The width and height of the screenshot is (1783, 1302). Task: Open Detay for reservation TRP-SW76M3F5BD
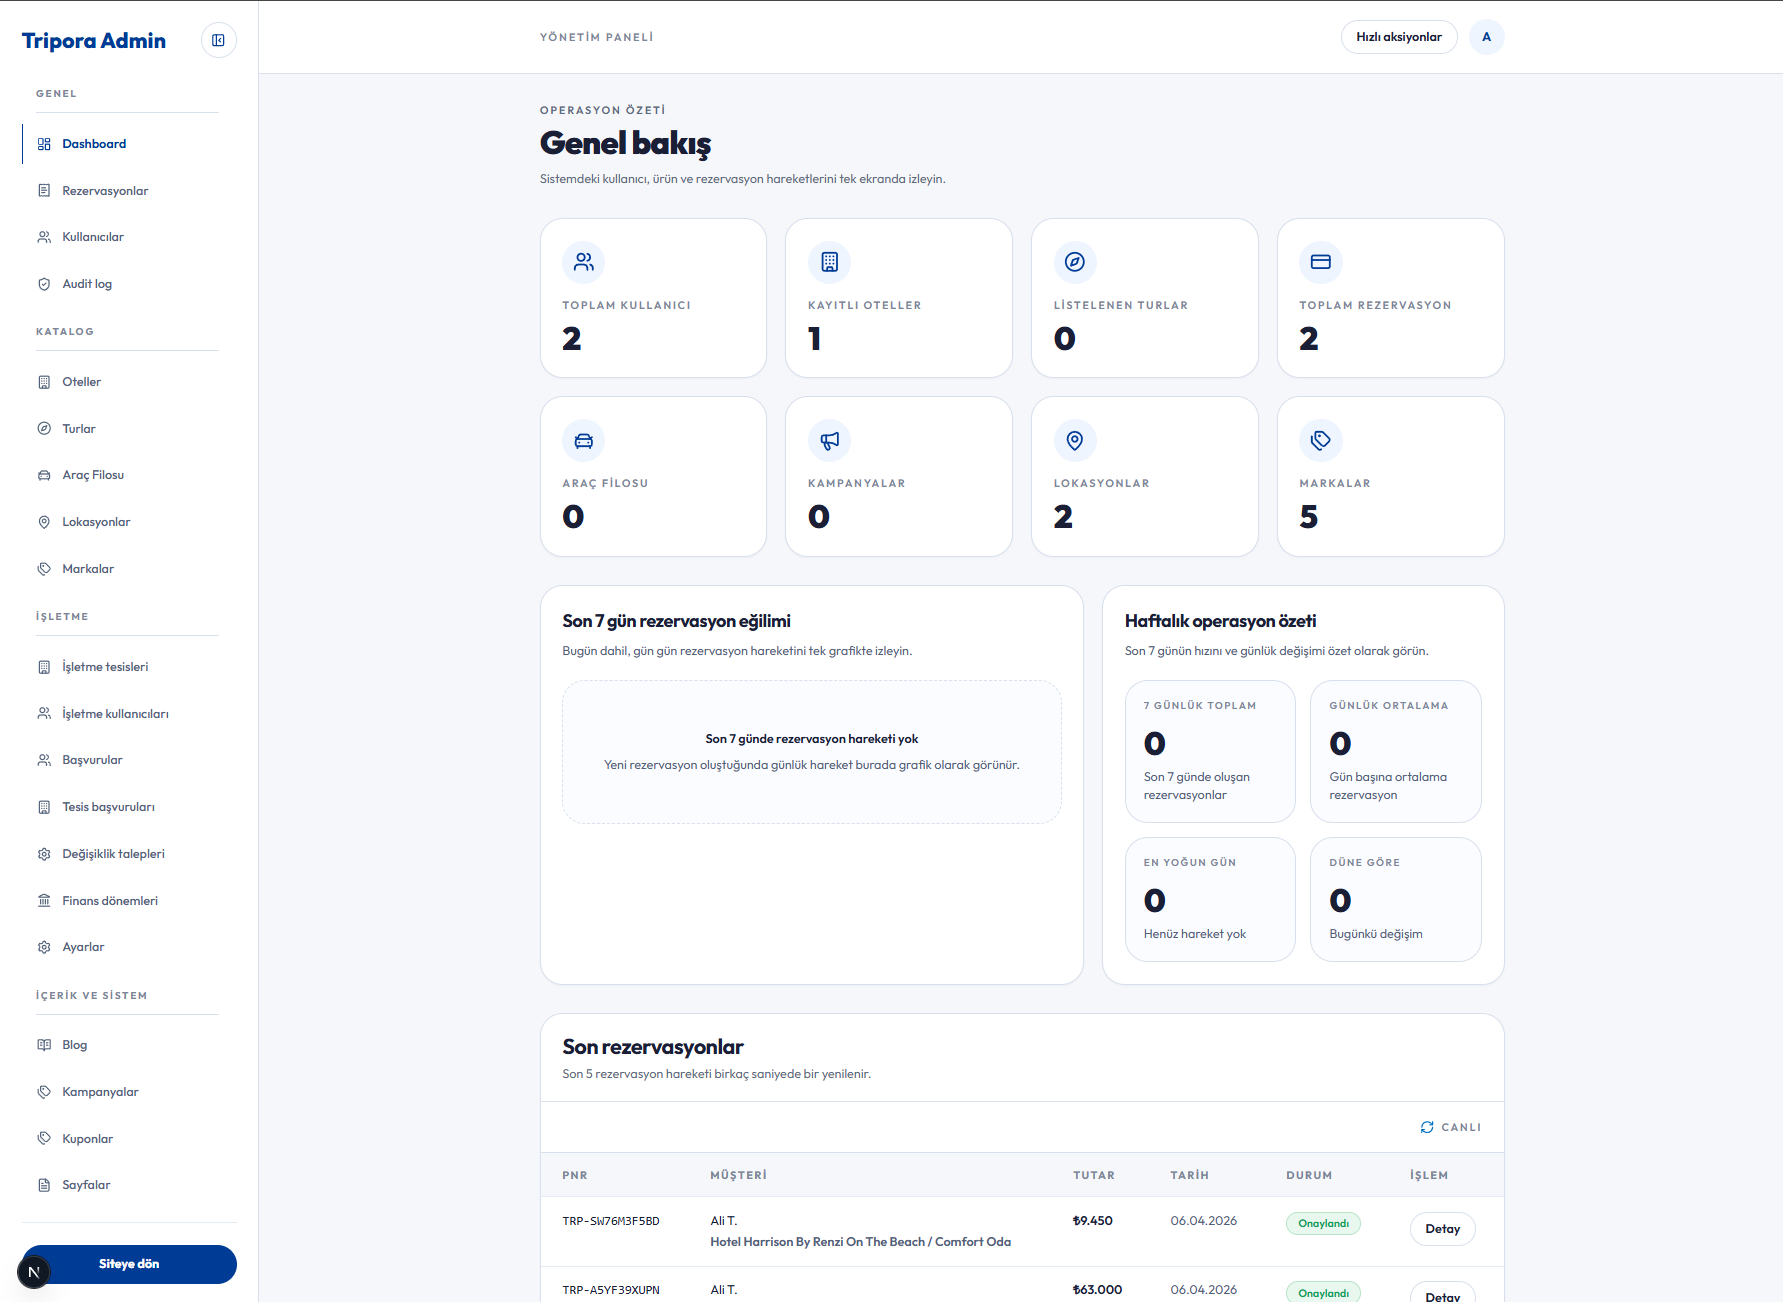[x=1442, y=1229]
